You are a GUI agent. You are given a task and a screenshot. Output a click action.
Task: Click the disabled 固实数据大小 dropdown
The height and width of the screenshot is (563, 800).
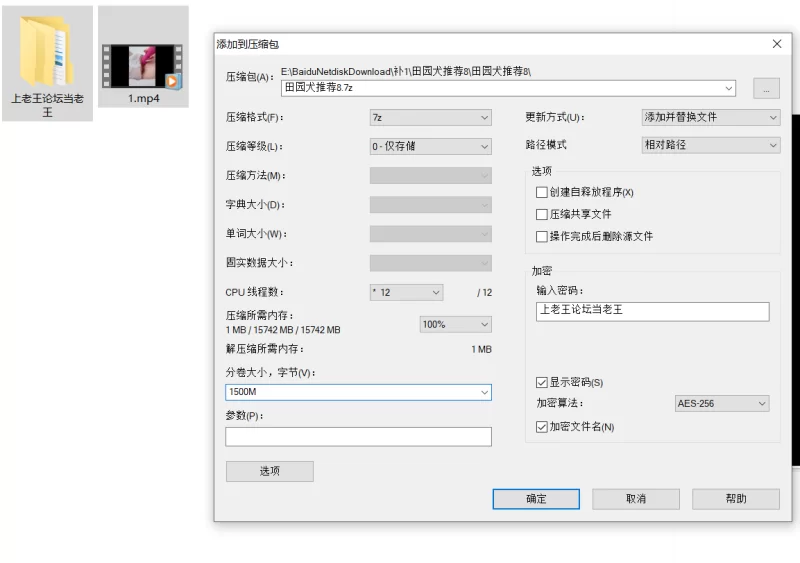tap(430, 263)
